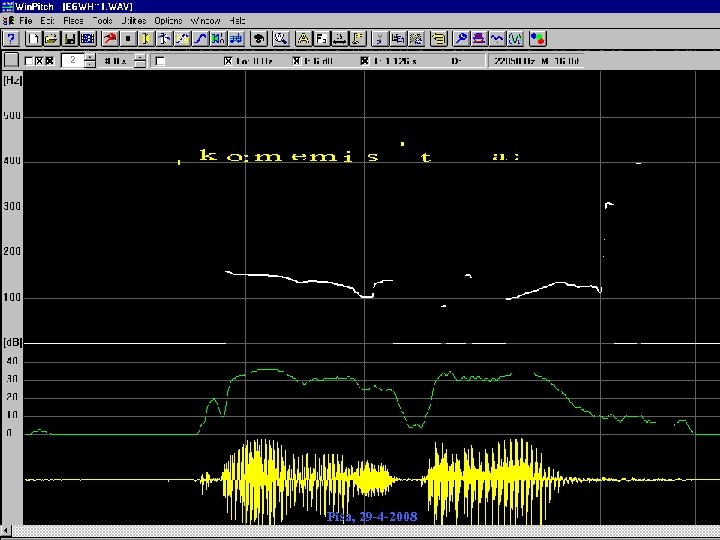Click the black mushroom-shaped toolbar icon
This screenshot has height=540, width=720.
[x=259, y=39]
